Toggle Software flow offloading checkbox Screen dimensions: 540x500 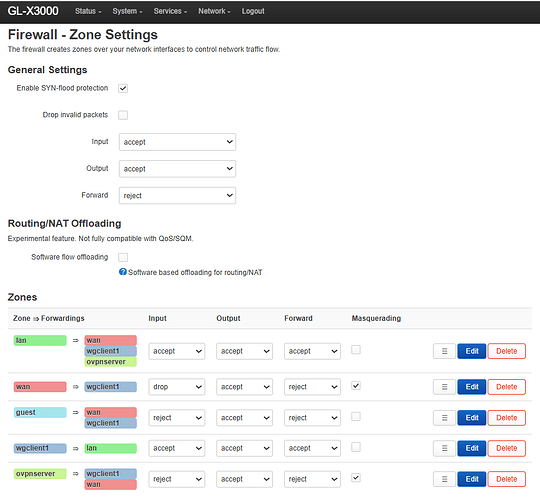123,257
